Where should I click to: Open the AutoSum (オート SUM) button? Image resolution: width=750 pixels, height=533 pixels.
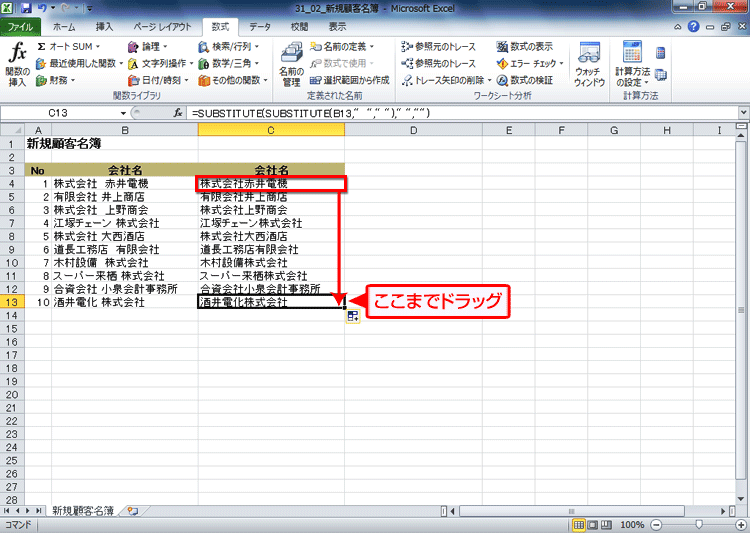[x=68, y=46]
